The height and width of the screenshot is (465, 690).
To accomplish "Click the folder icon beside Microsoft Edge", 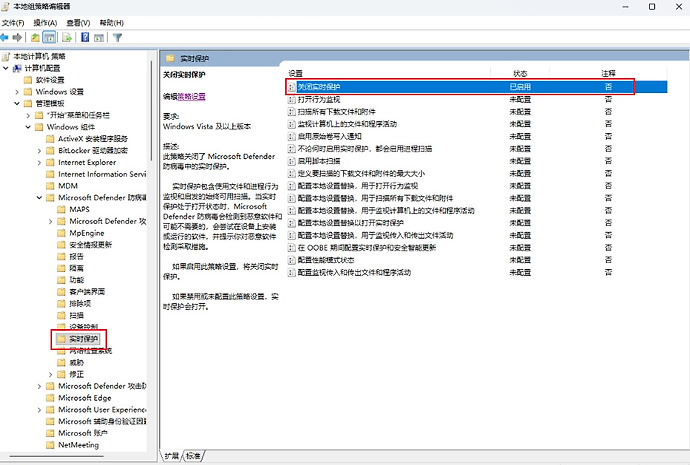I will [50, 398].
